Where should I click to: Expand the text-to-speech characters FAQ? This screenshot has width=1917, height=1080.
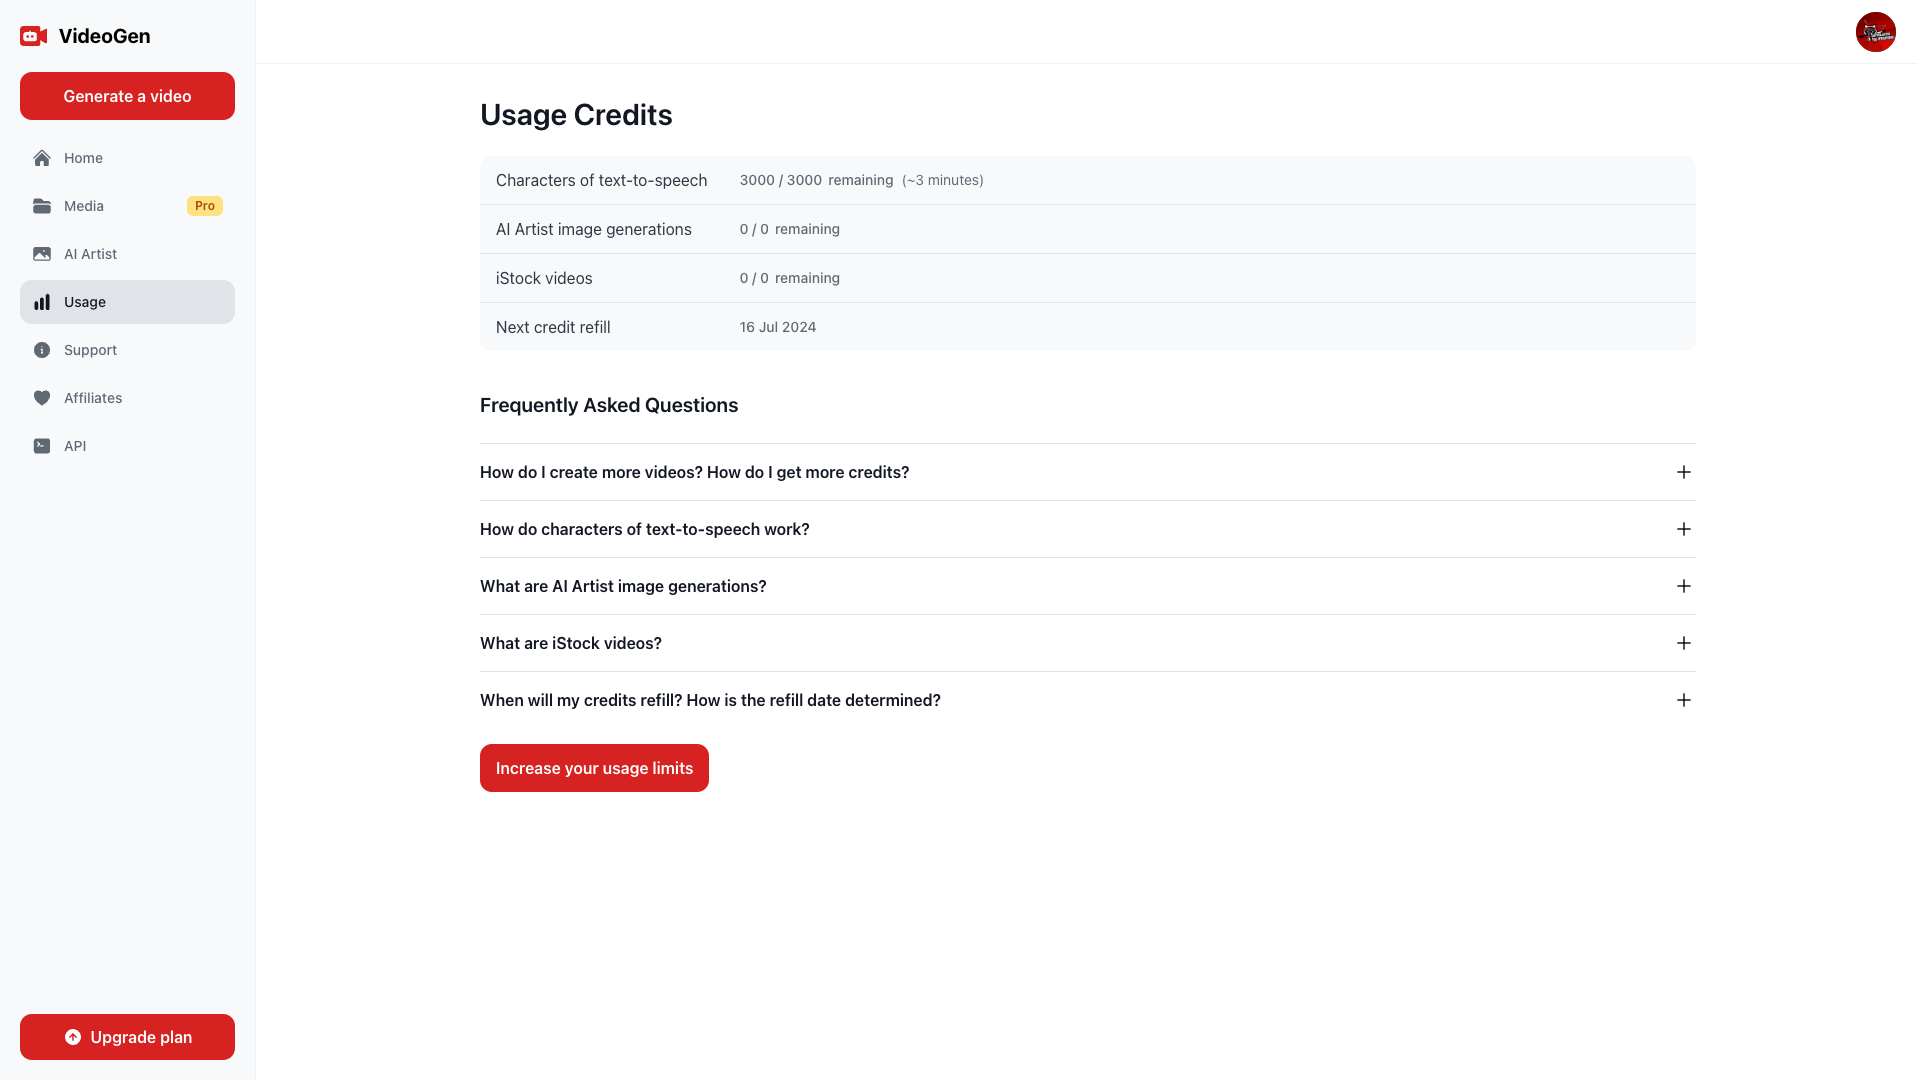click(x=1683, y=529)
